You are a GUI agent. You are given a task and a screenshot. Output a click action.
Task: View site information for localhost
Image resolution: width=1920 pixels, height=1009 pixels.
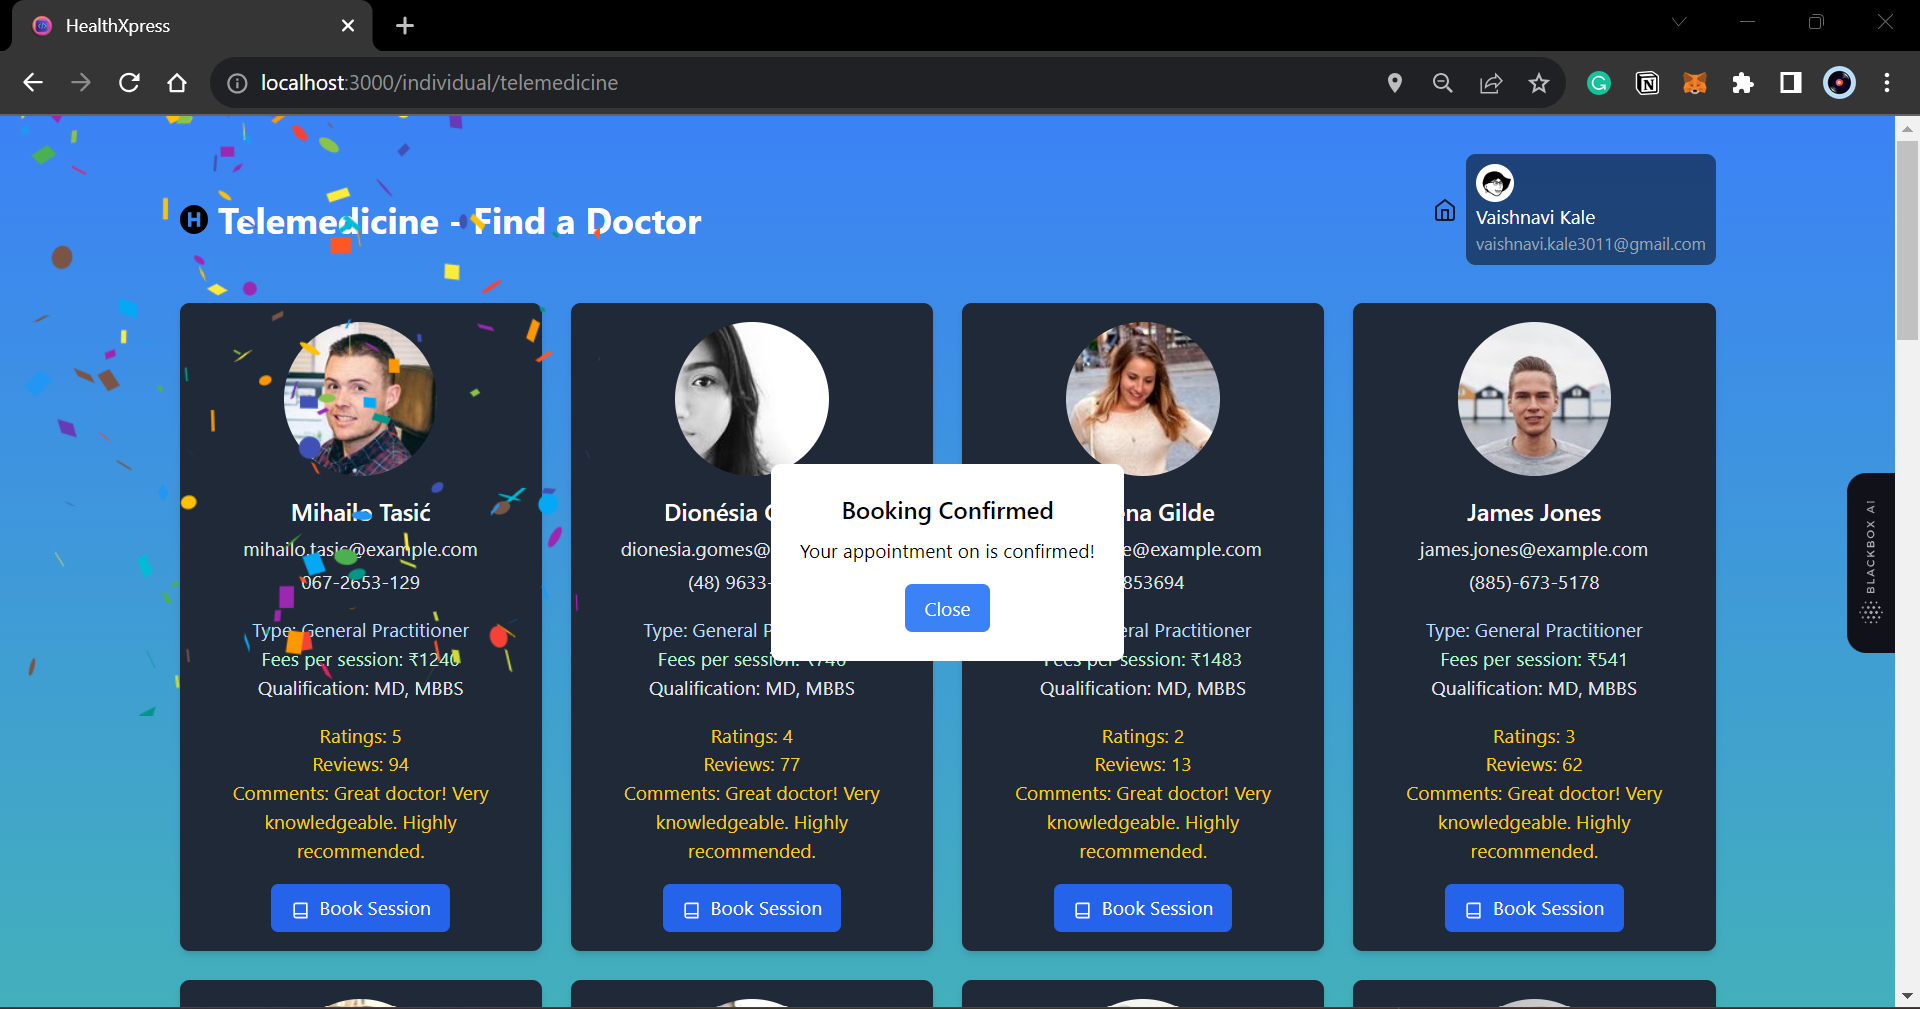(x=237, y=83)
